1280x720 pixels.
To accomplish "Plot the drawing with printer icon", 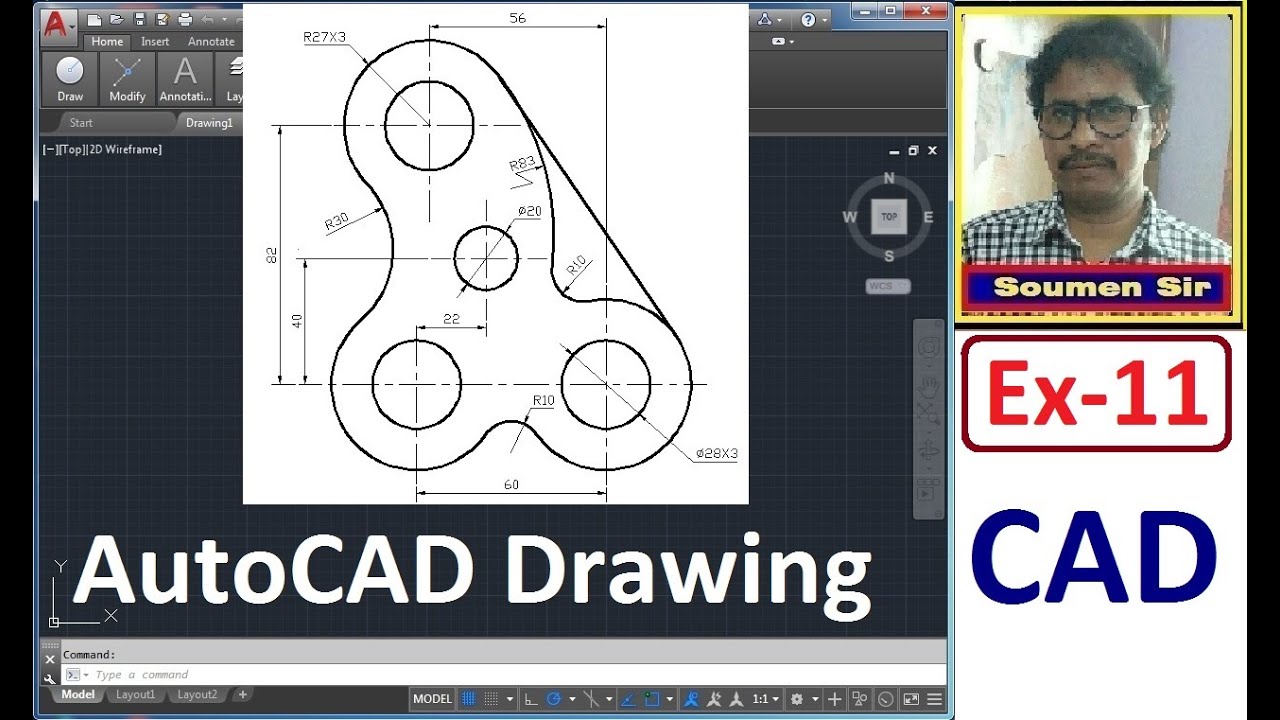I will [185, 20].
